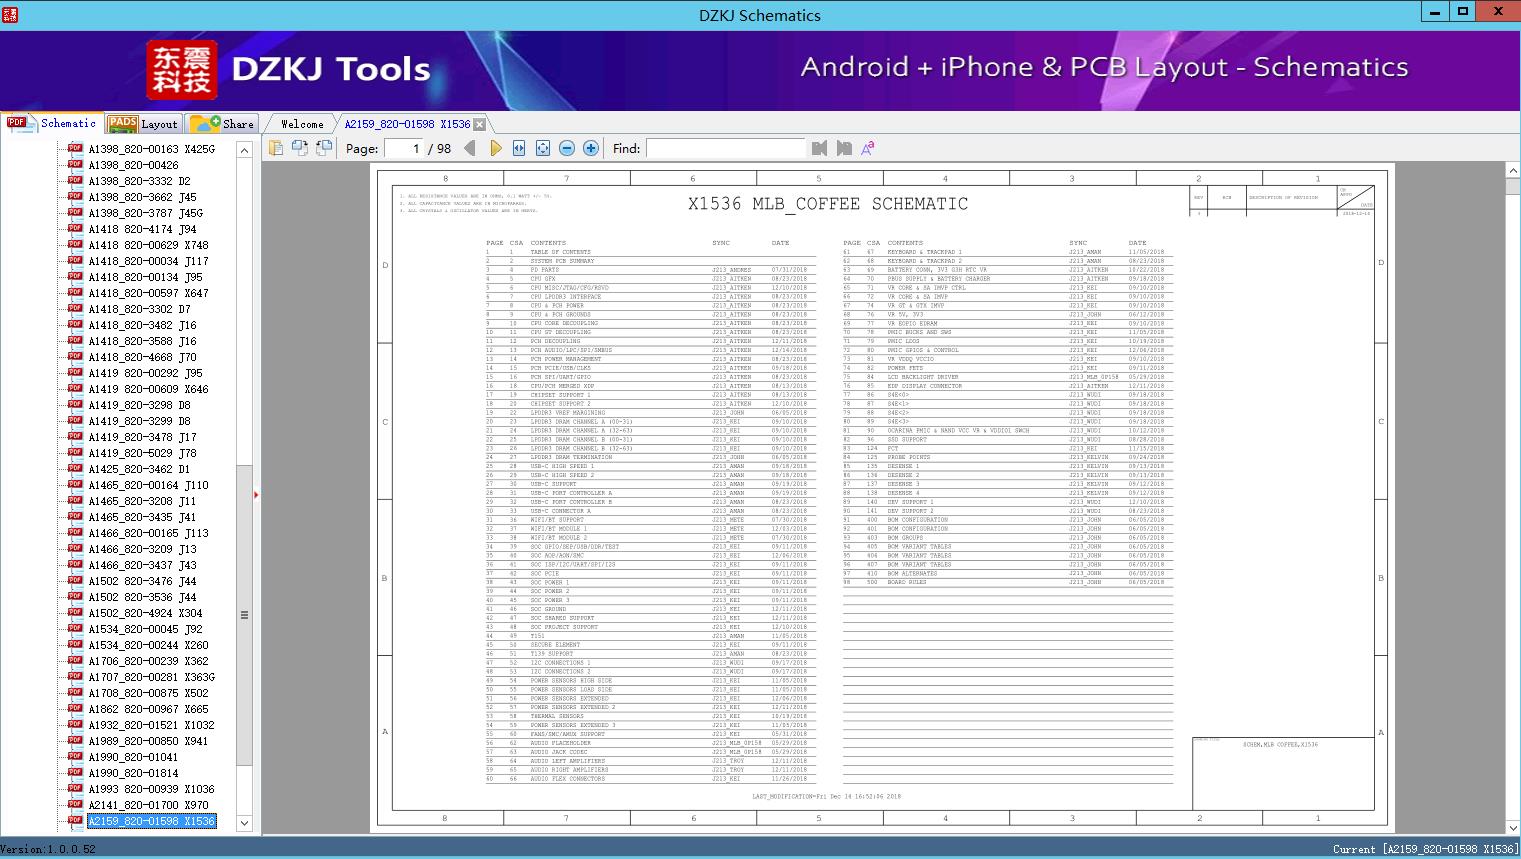
Task: Switch to the Layout tab
Action: point(143,124)
